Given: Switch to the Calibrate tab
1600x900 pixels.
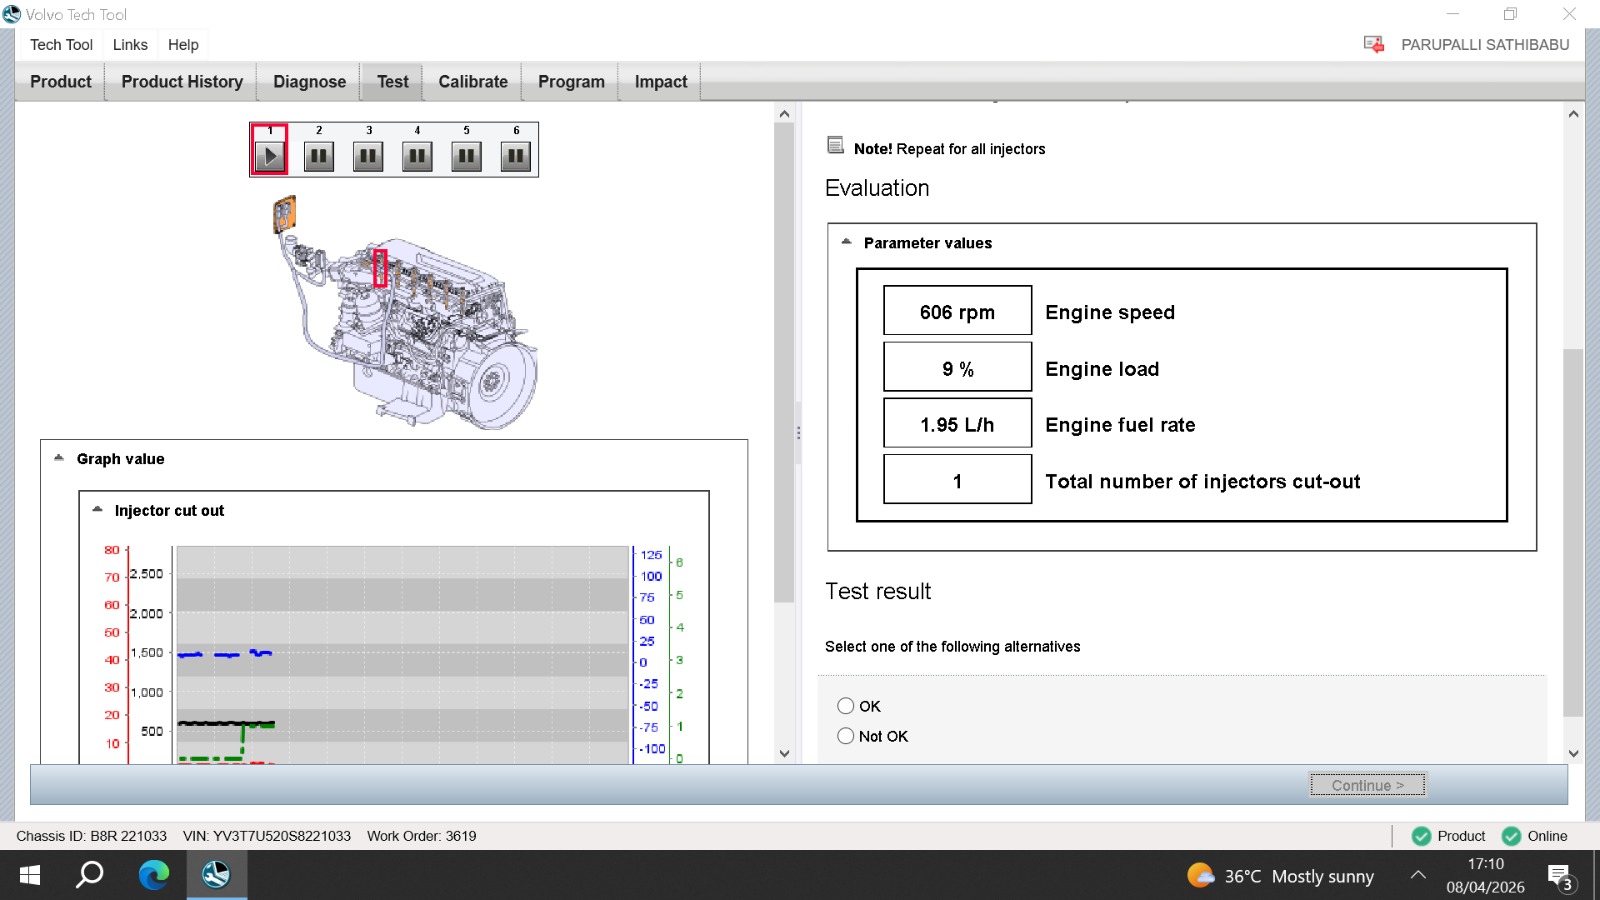Looking at the screenshot, I should [473, 81].
